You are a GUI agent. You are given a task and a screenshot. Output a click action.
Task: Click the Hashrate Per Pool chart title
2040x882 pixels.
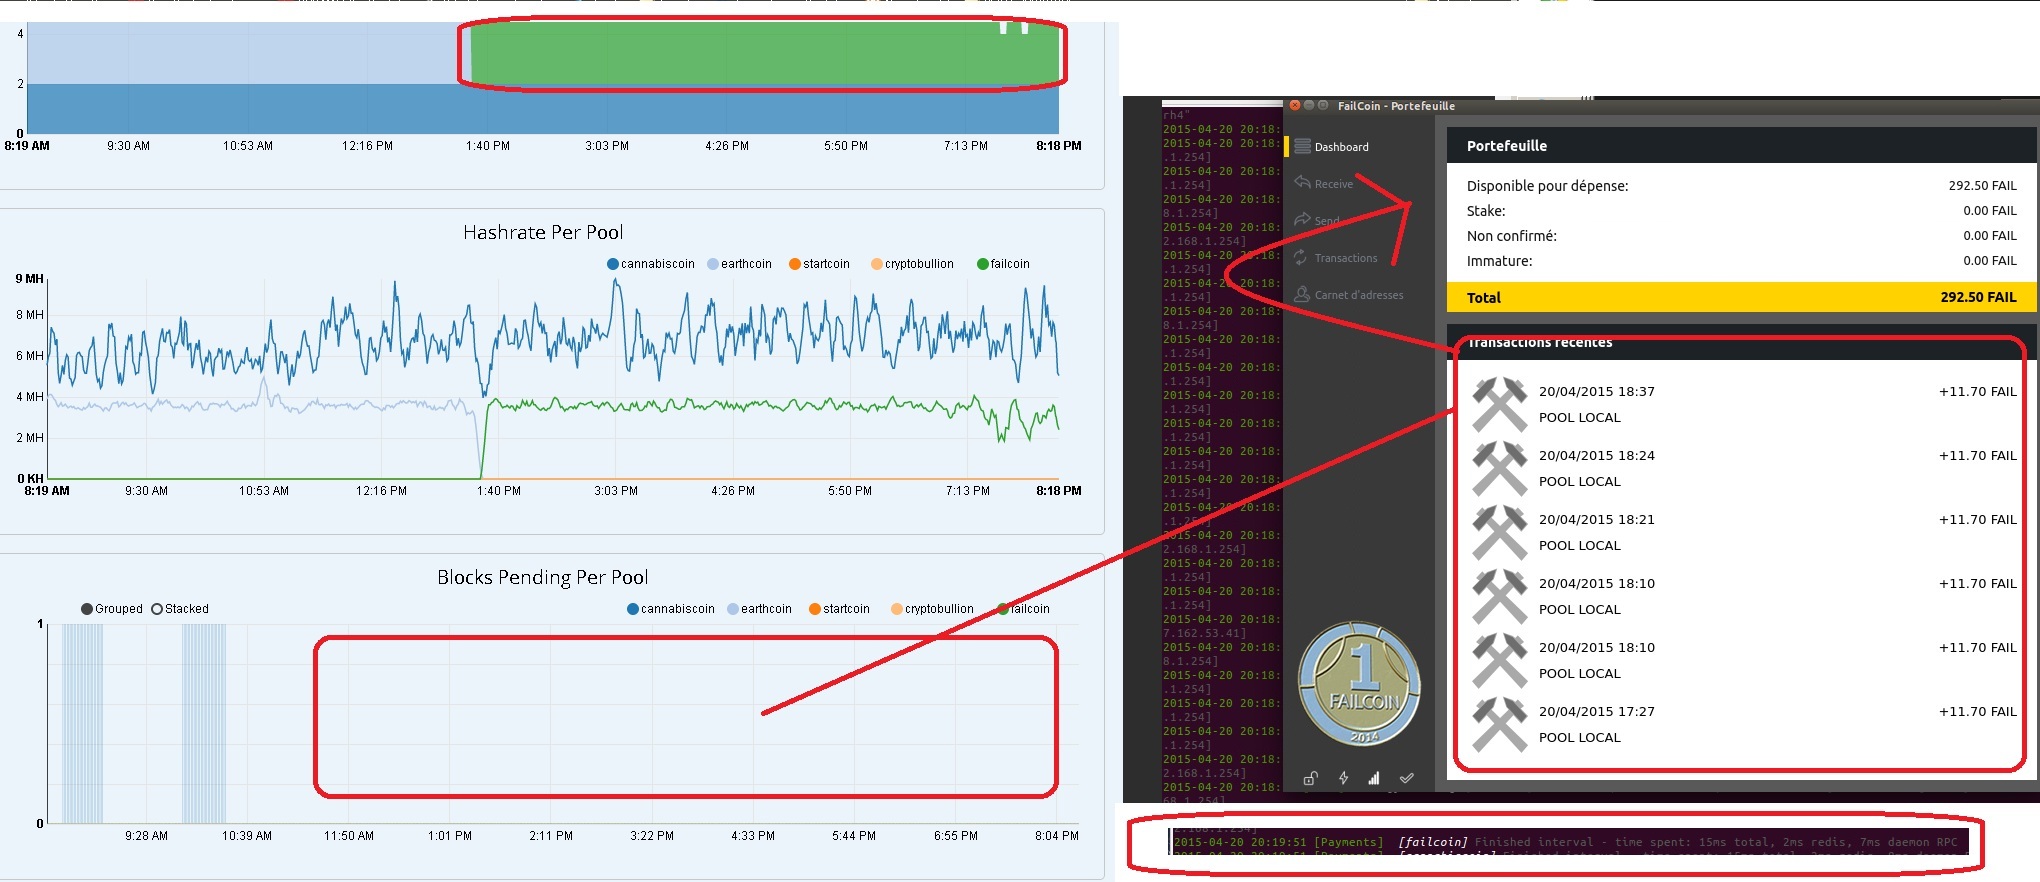tap(543, 232)
